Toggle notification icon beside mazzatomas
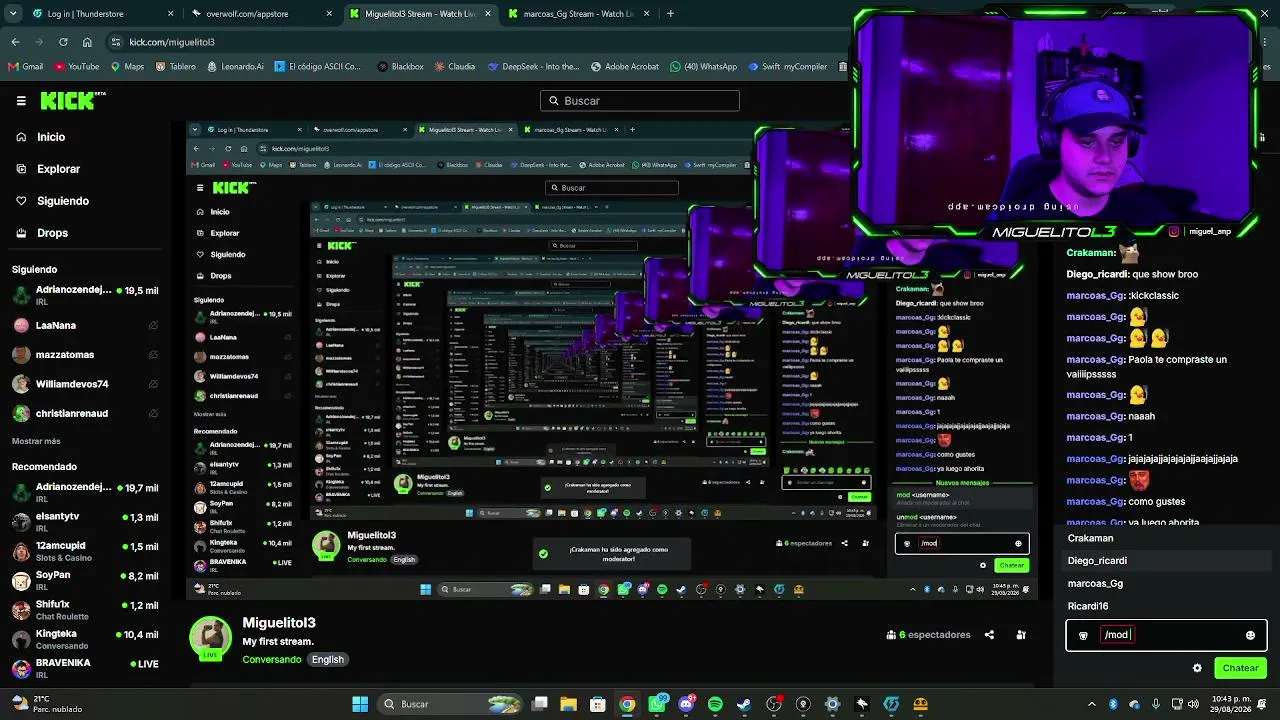Image resolution: width=1280 pixels, height=720 pixels. 153,354
